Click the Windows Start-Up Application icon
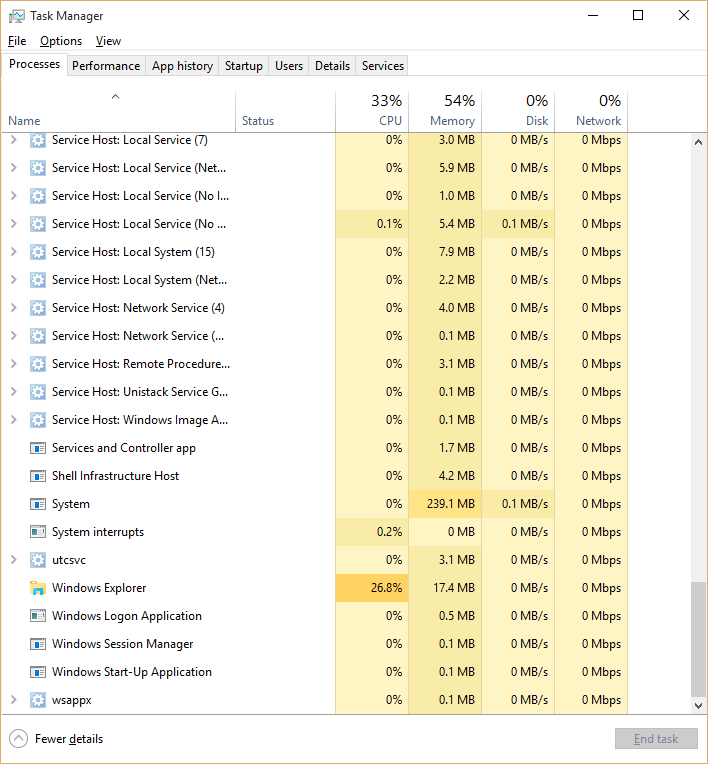The width and height of the screenshot is (708, 764). [x=38, y=672]
